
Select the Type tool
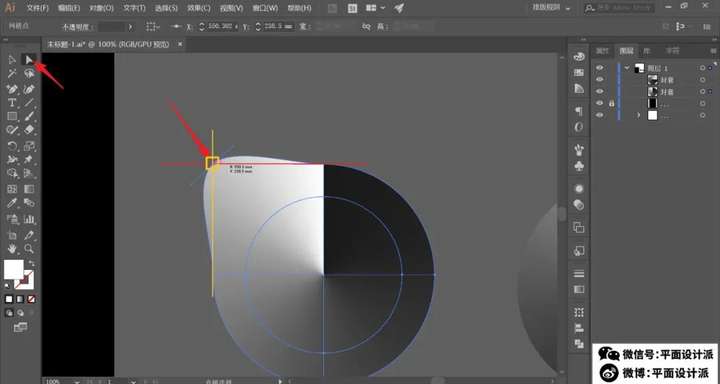[x=12, y=103]
